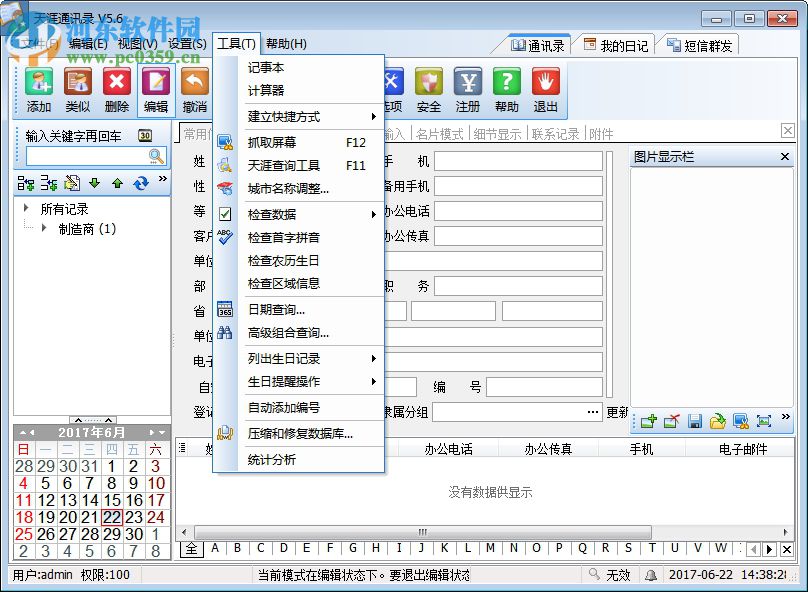Add an image using the add picture icon
This screenshot has height=592, width=808.
[x=648, y=421]
